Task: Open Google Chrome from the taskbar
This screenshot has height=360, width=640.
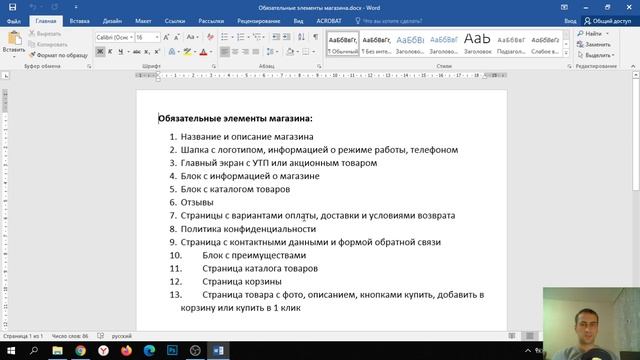Action: pos(80,351)
